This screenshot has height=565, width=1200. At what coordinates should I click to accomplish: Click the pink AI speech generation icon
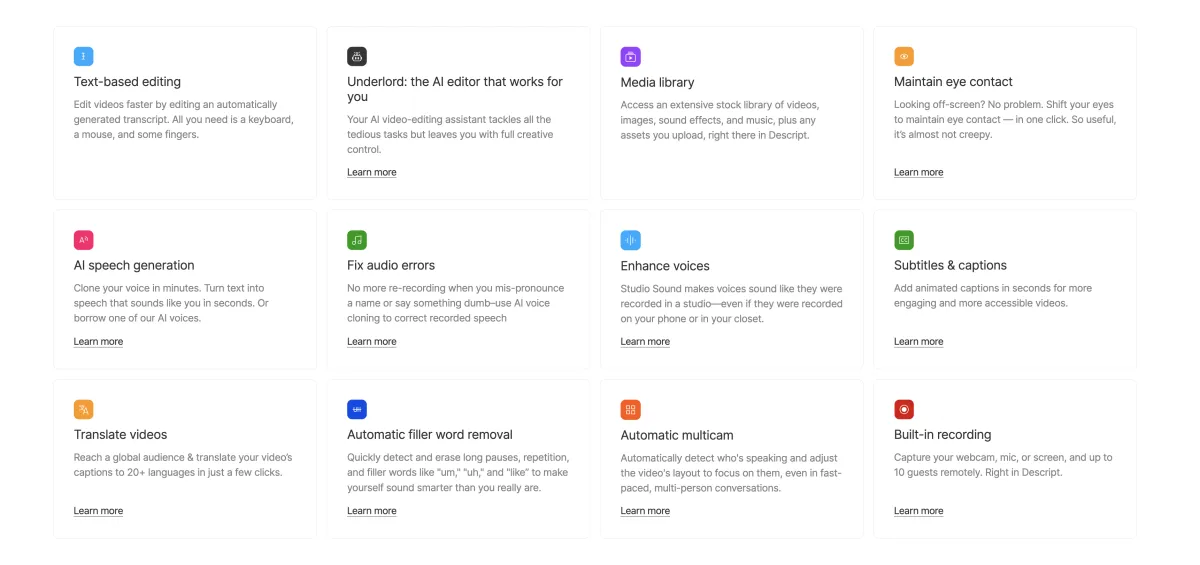[83, 240]
